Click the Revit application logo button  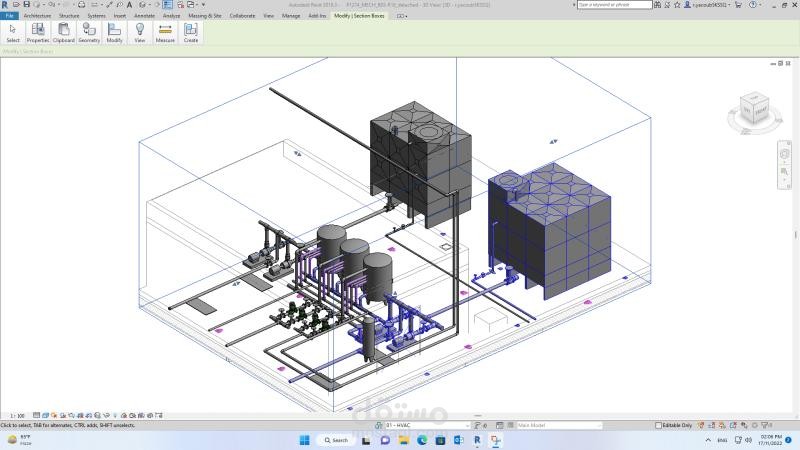coord(5,5)
